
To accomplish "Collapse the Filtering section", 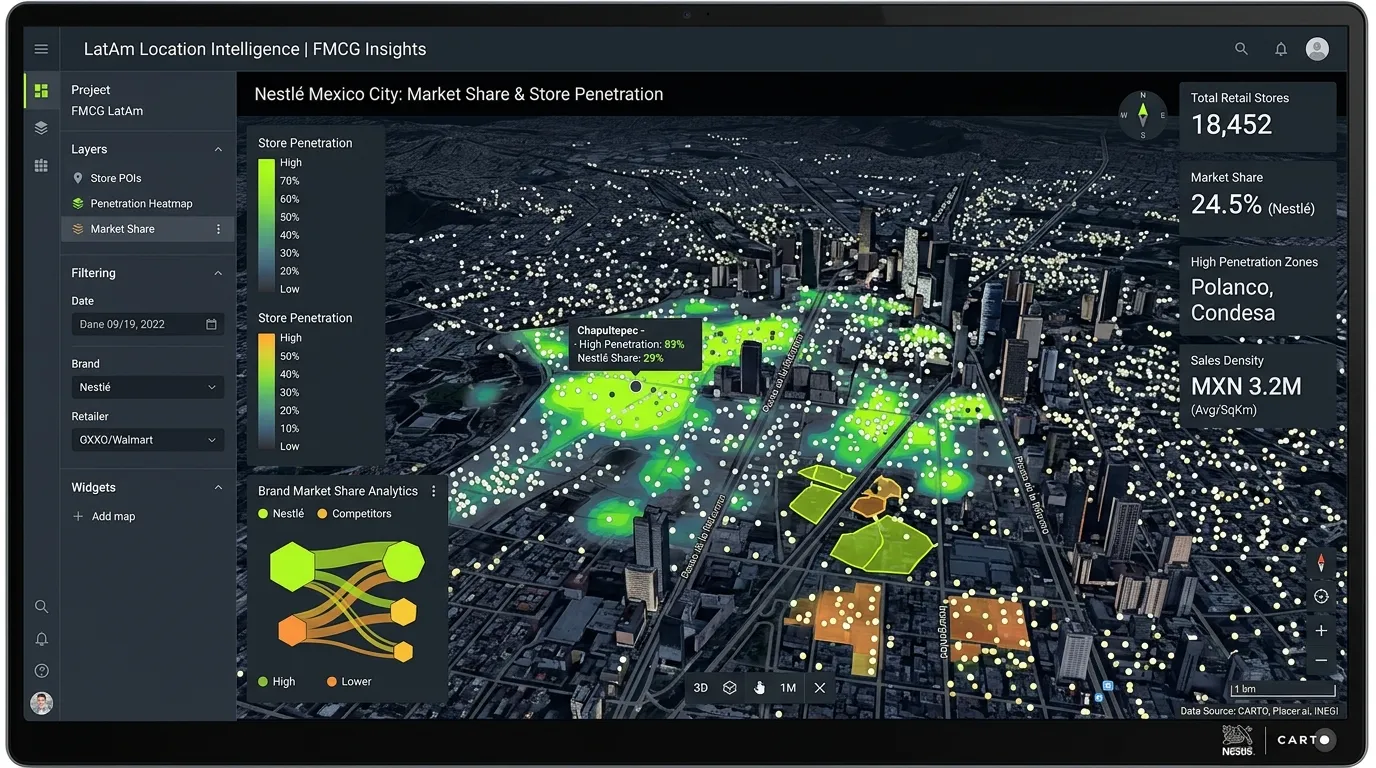I will [x=218, y=273].
